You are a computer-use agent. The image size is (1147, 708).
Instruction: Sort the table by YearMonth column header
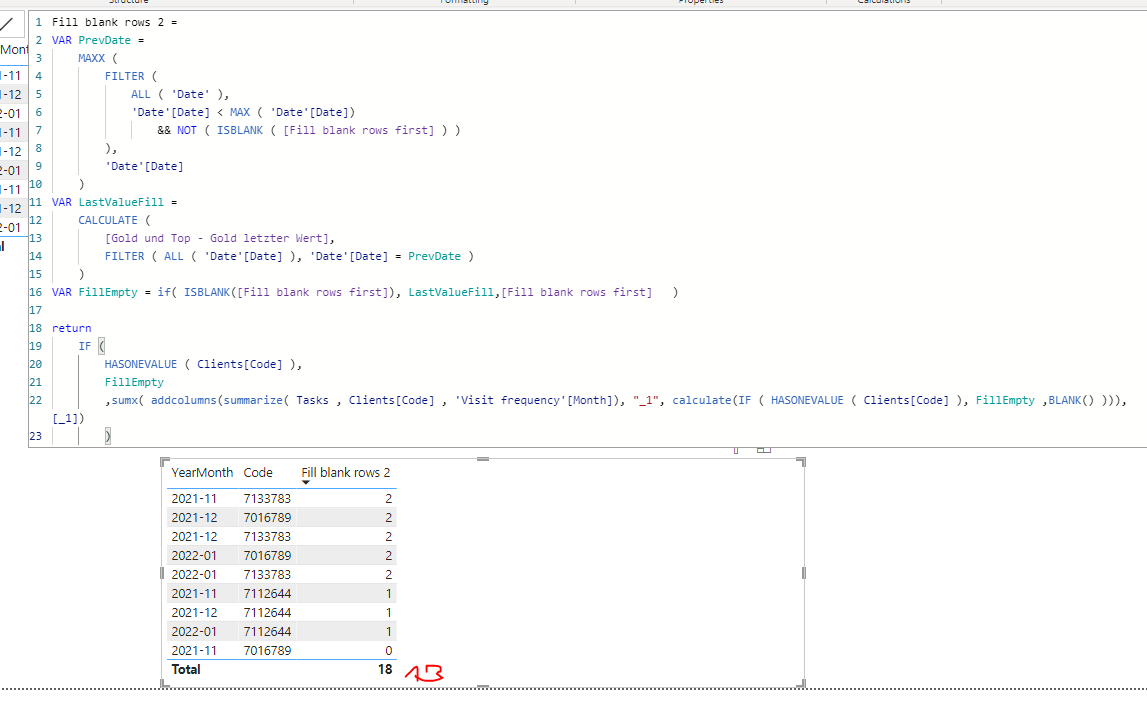coord(202,472)
